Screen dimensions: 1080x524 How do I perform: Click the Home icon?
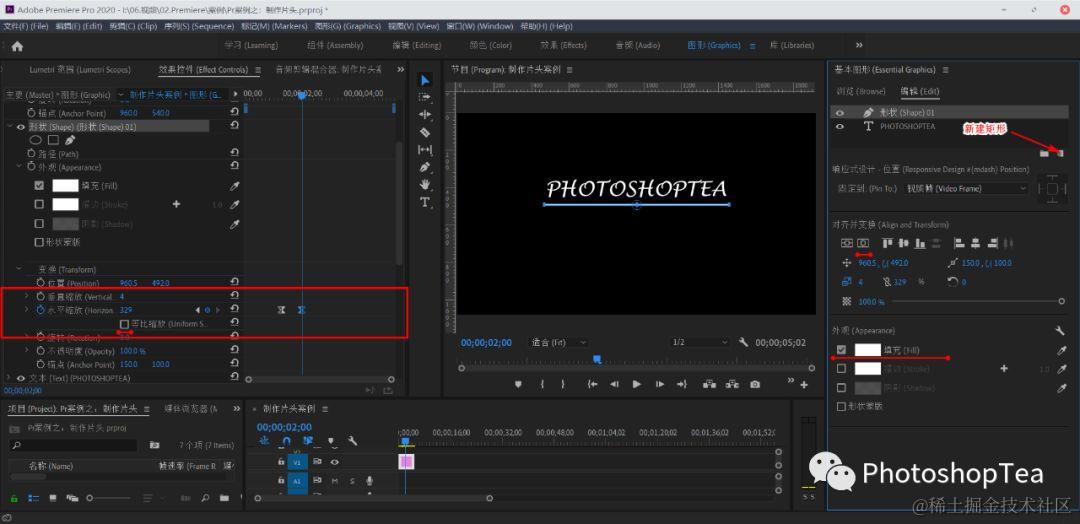(17, 46)
